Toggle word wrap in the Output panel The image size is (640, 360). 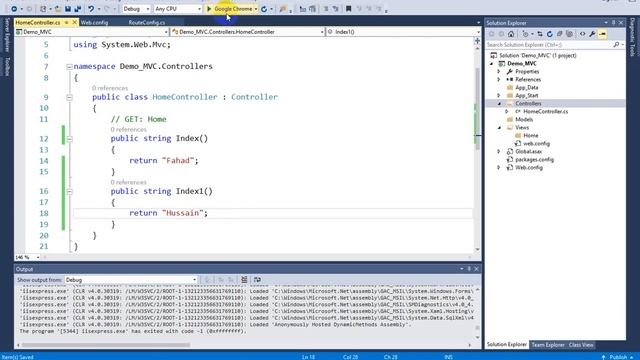coord(257,280)
